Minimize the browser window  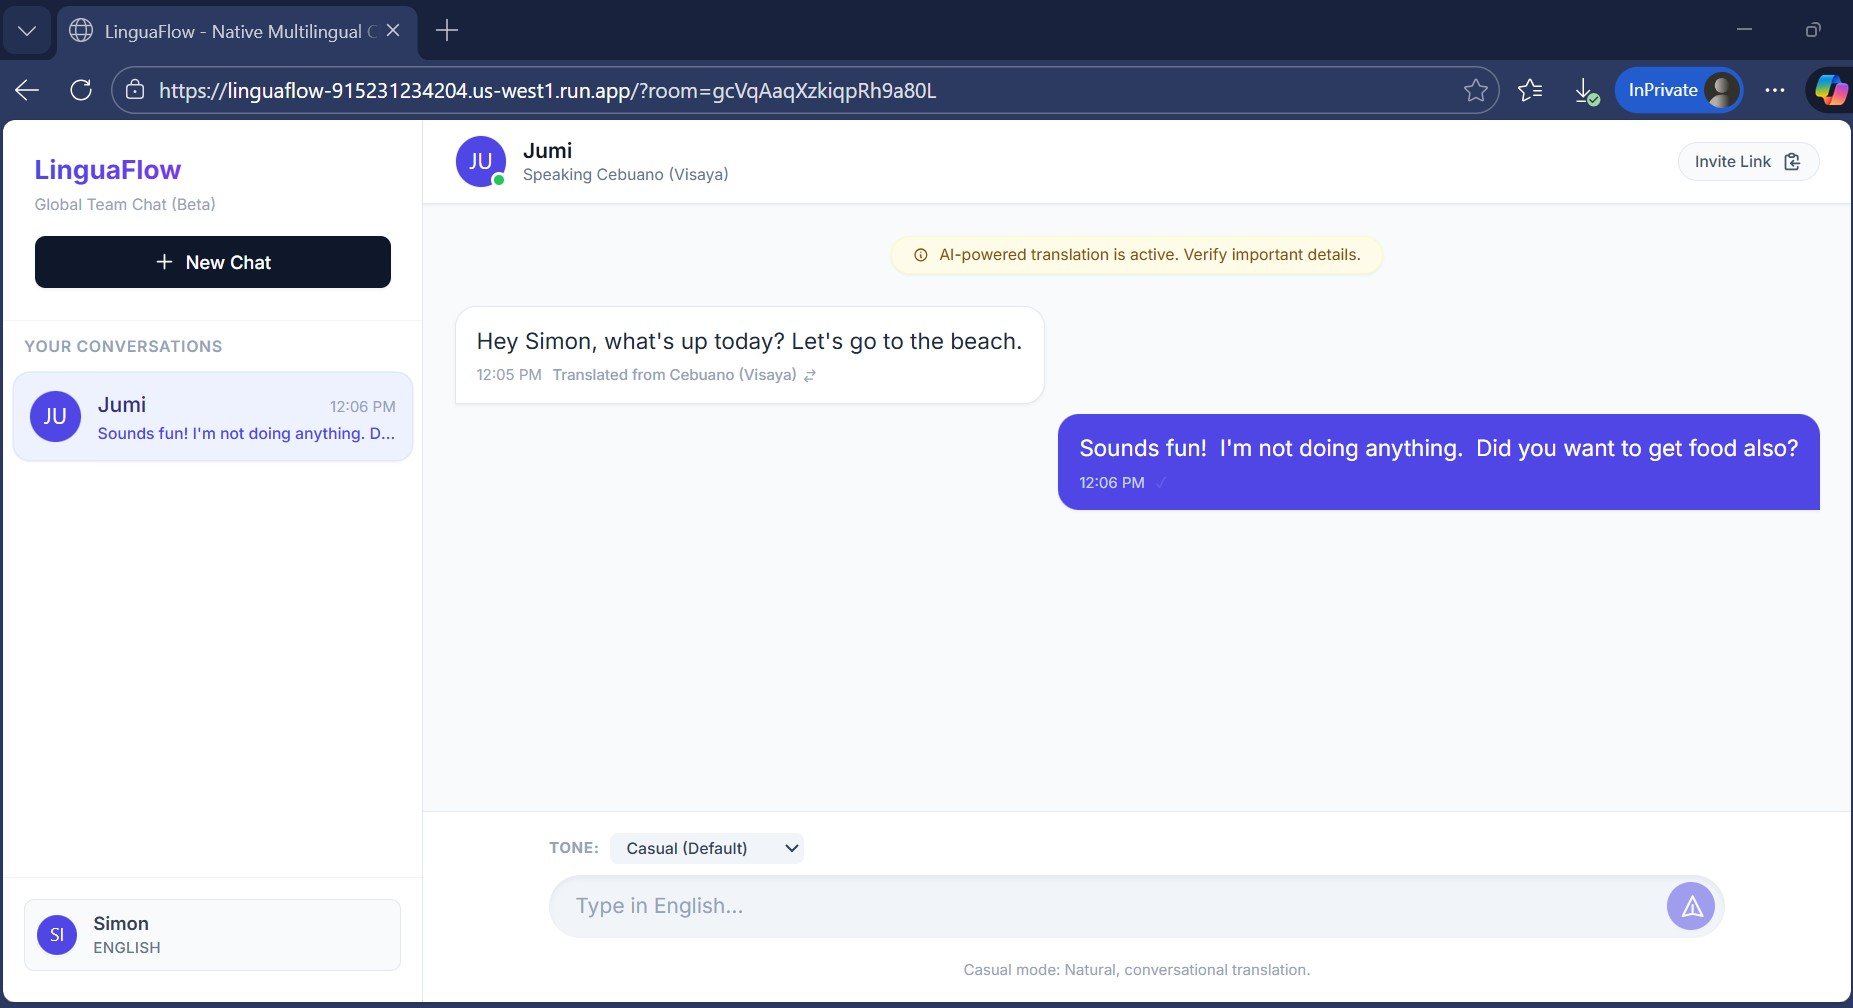pos(1744,30)
